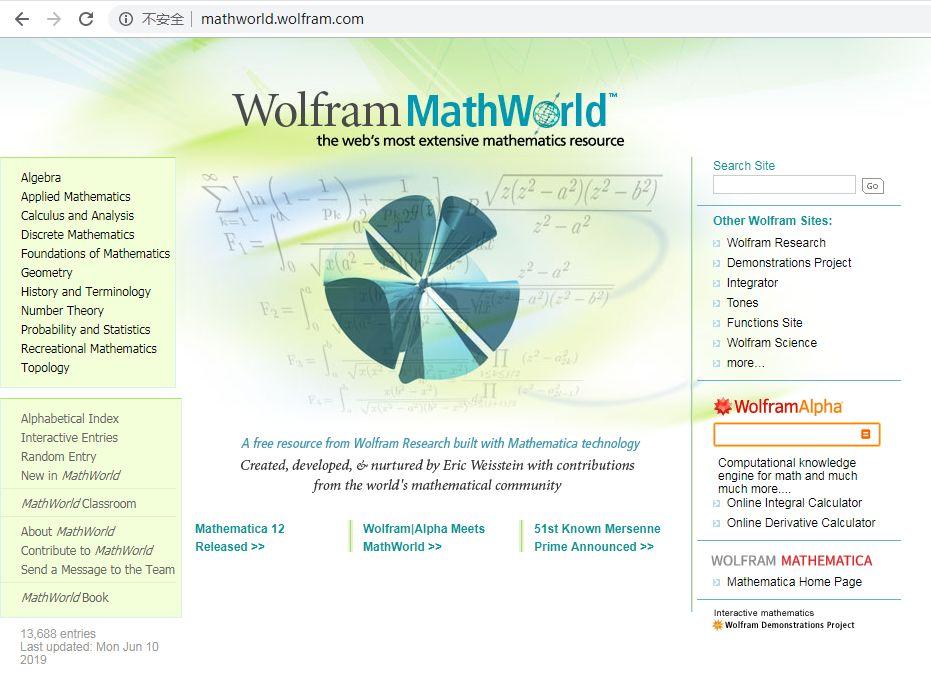Click the WolframAlpha orange submit icon

[x=866, y=434]
